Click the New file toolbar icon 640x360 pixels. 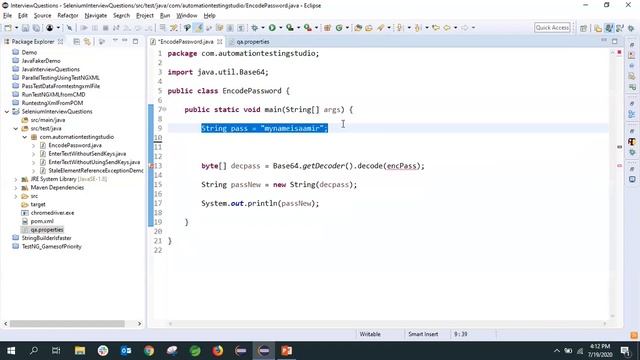[x=8, y=28]
